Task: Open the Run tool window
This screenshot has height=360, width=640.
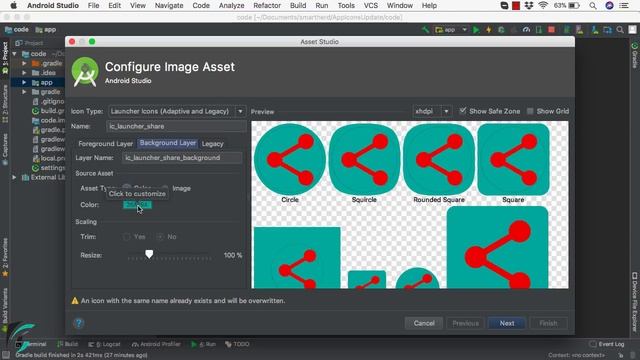Action: (x=203, y=344)
